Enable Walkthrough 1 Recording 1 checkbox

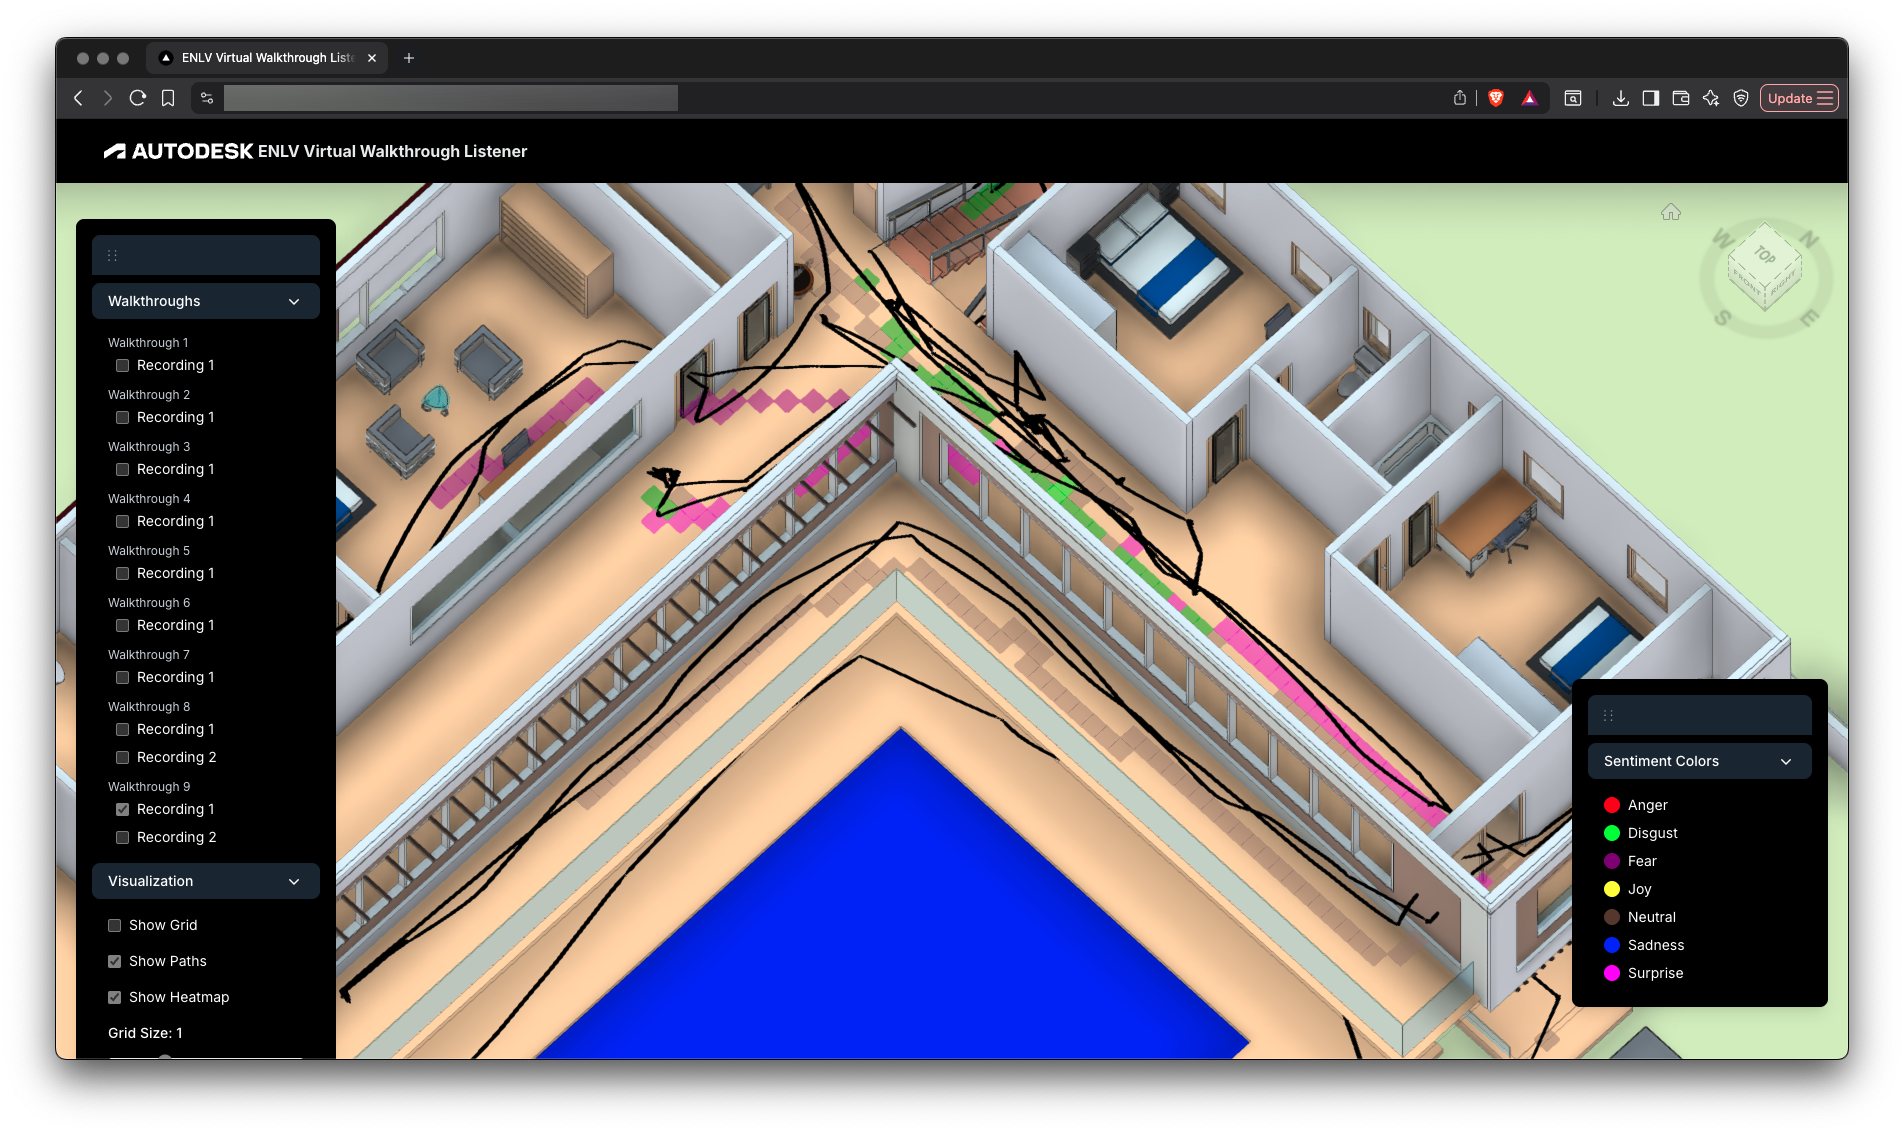click(x=123, y=365)
